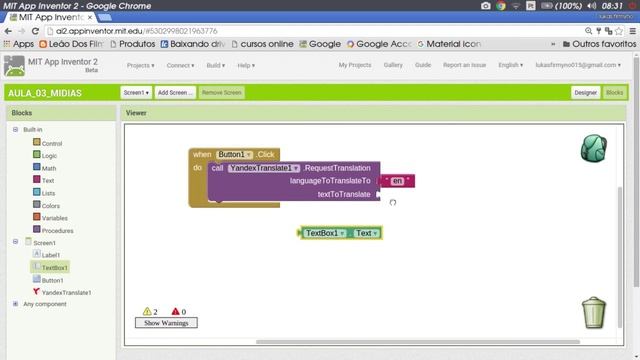Click the Procedures blocks color icon
Screen dimensions: 640x360
point(37,229)
